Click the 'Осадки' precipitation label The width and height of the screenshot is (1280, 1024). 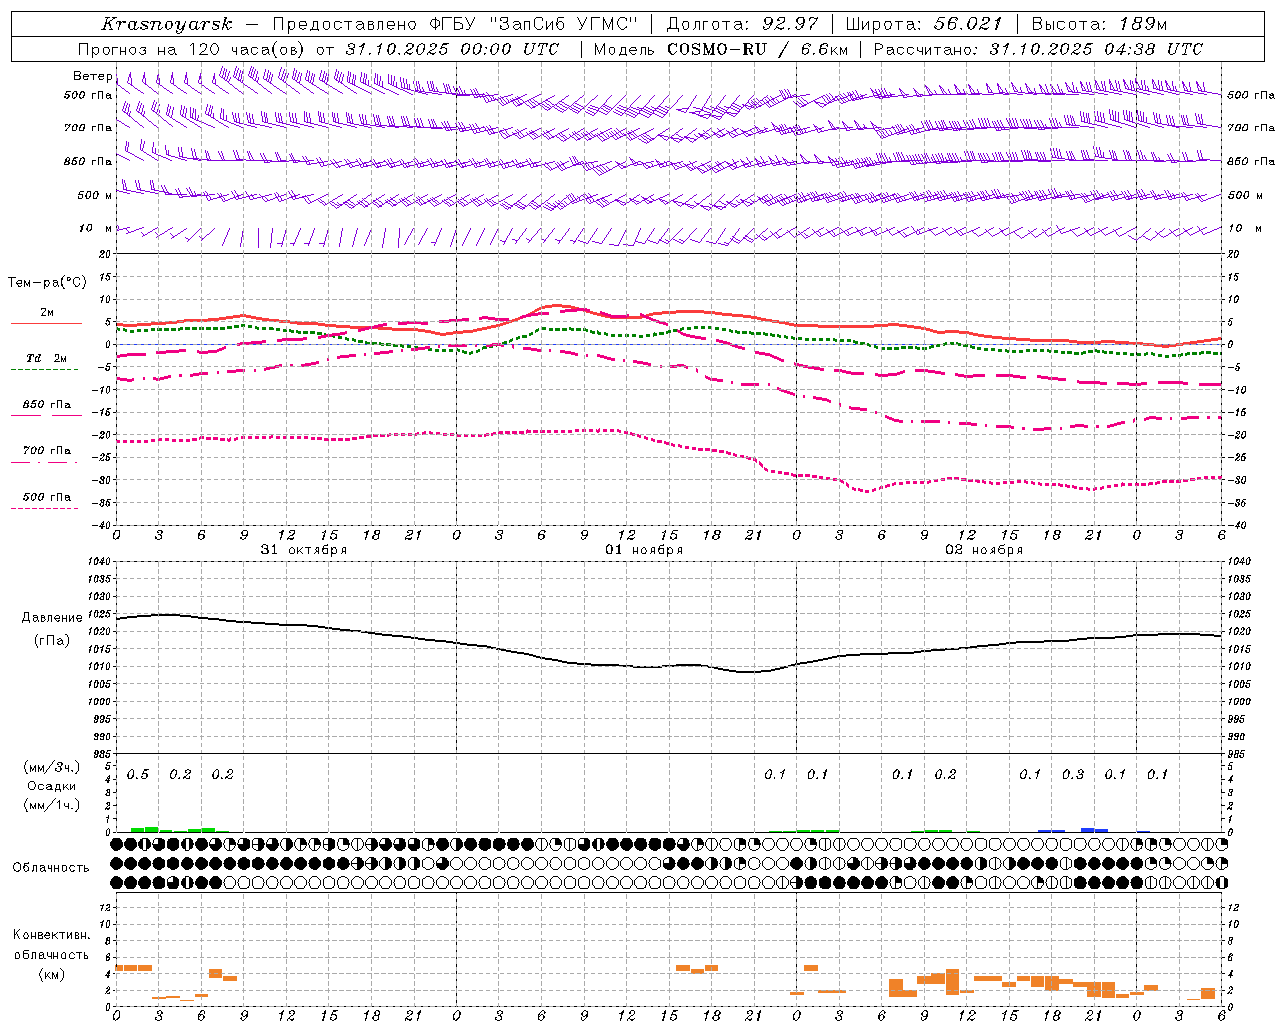click(x=52, y=787)
